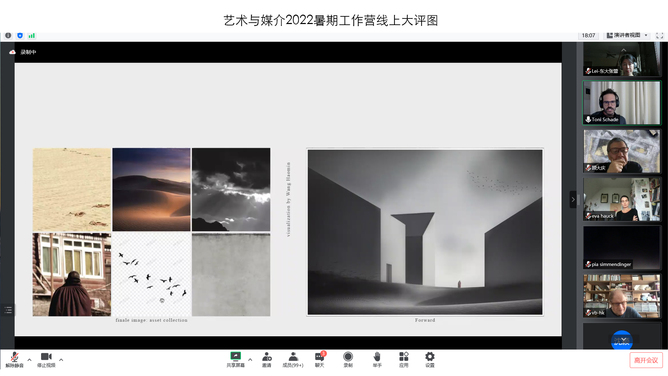668x376 pixels.
Task: Click meeting info icon at top left
Action: (8, 36)
